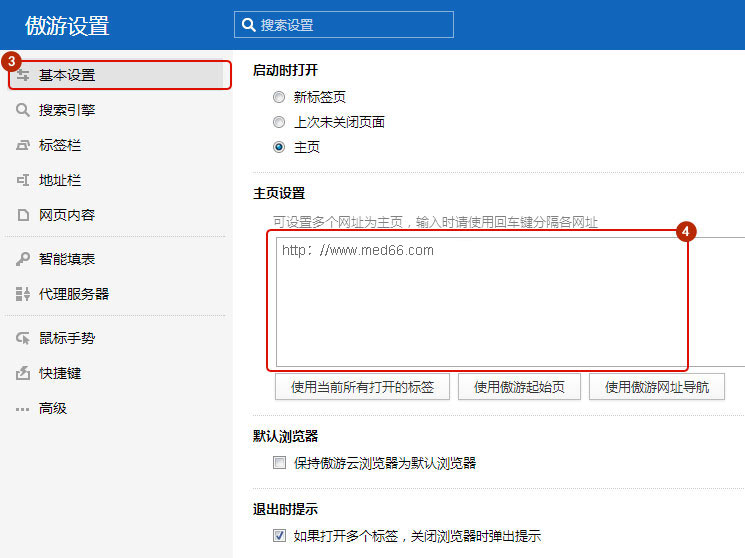Enable 保持傲游云浏览器为默认浏览器 checkbox
The height and width of the screenshot is (558, 745).
pos(280,463)
